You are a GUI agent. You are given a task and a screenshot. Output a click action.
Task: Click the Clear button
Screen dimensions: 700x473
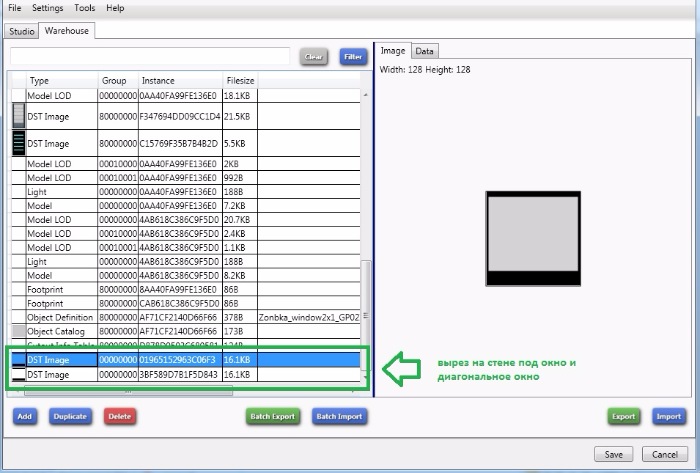(x=314, y=58)
